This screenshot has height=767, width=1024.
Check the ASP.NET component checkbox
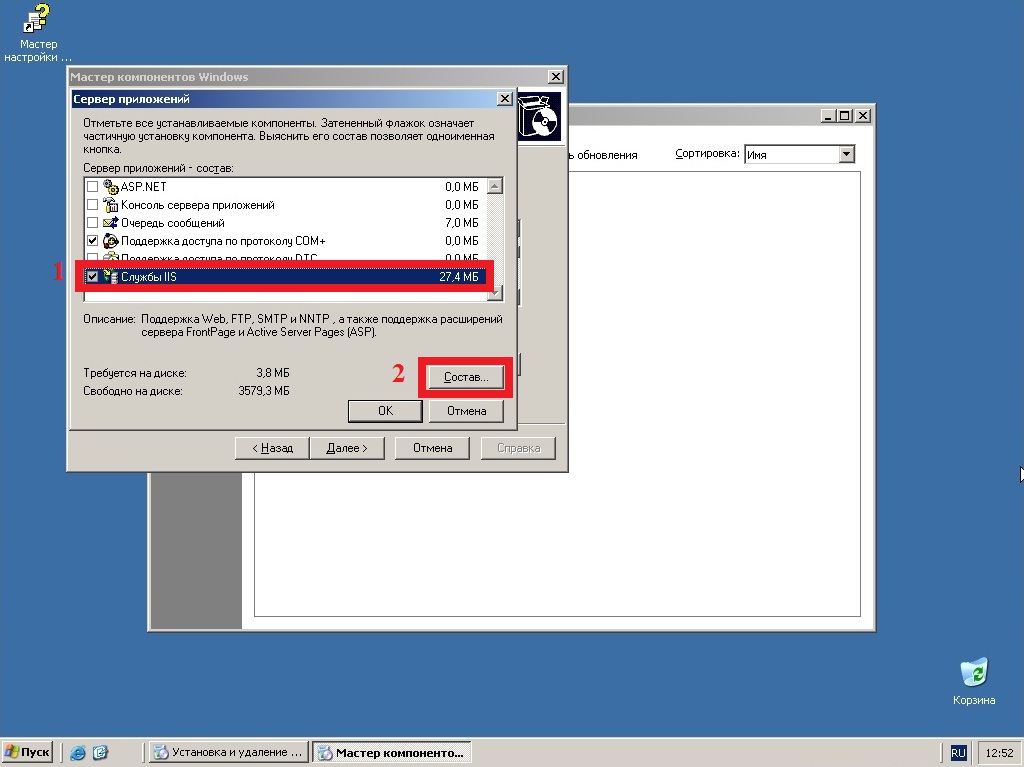point(93,187)
